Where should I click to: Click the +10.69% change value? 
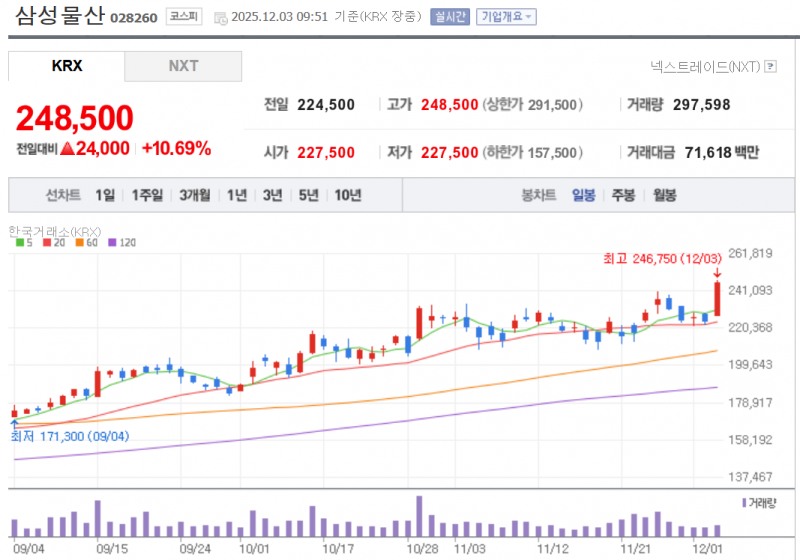coord(177,148)
